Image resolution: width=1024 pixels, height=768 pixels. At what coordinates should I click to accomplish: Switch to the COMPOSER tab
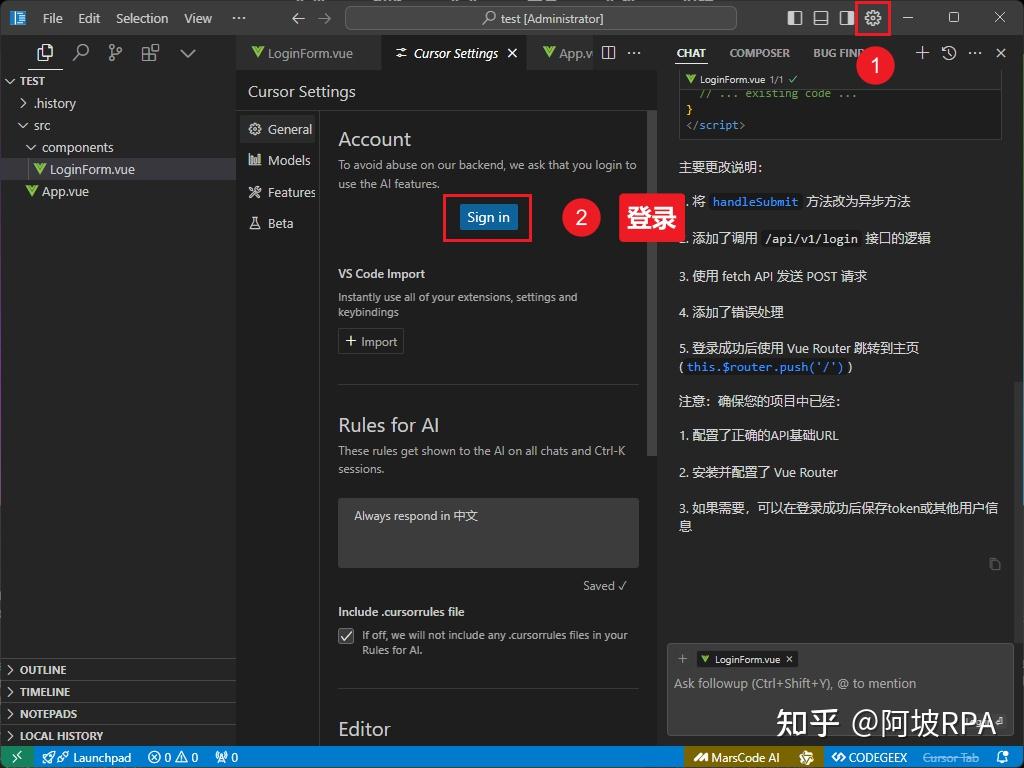(760, 53)
